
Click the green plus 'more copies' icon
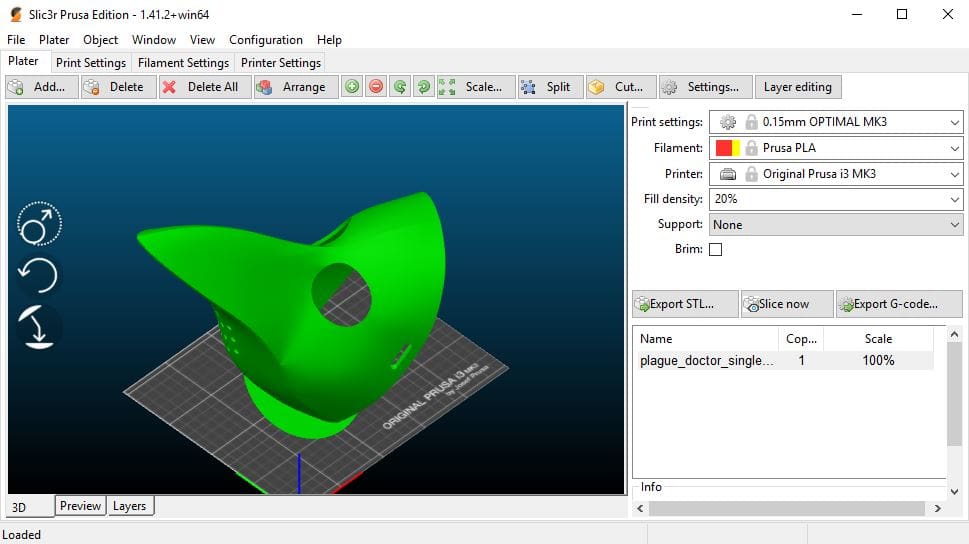tap(352, 87)
